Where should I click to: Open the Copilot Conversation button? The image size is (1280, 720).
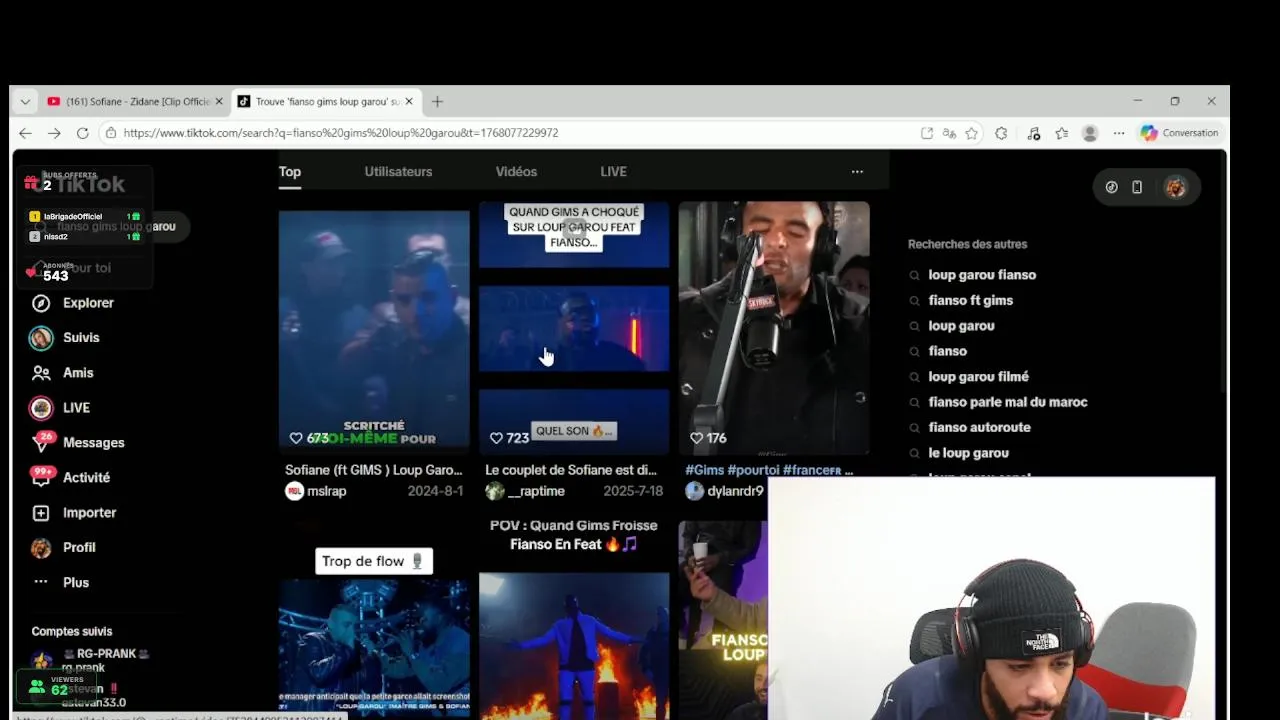(x=1180, y=133)
